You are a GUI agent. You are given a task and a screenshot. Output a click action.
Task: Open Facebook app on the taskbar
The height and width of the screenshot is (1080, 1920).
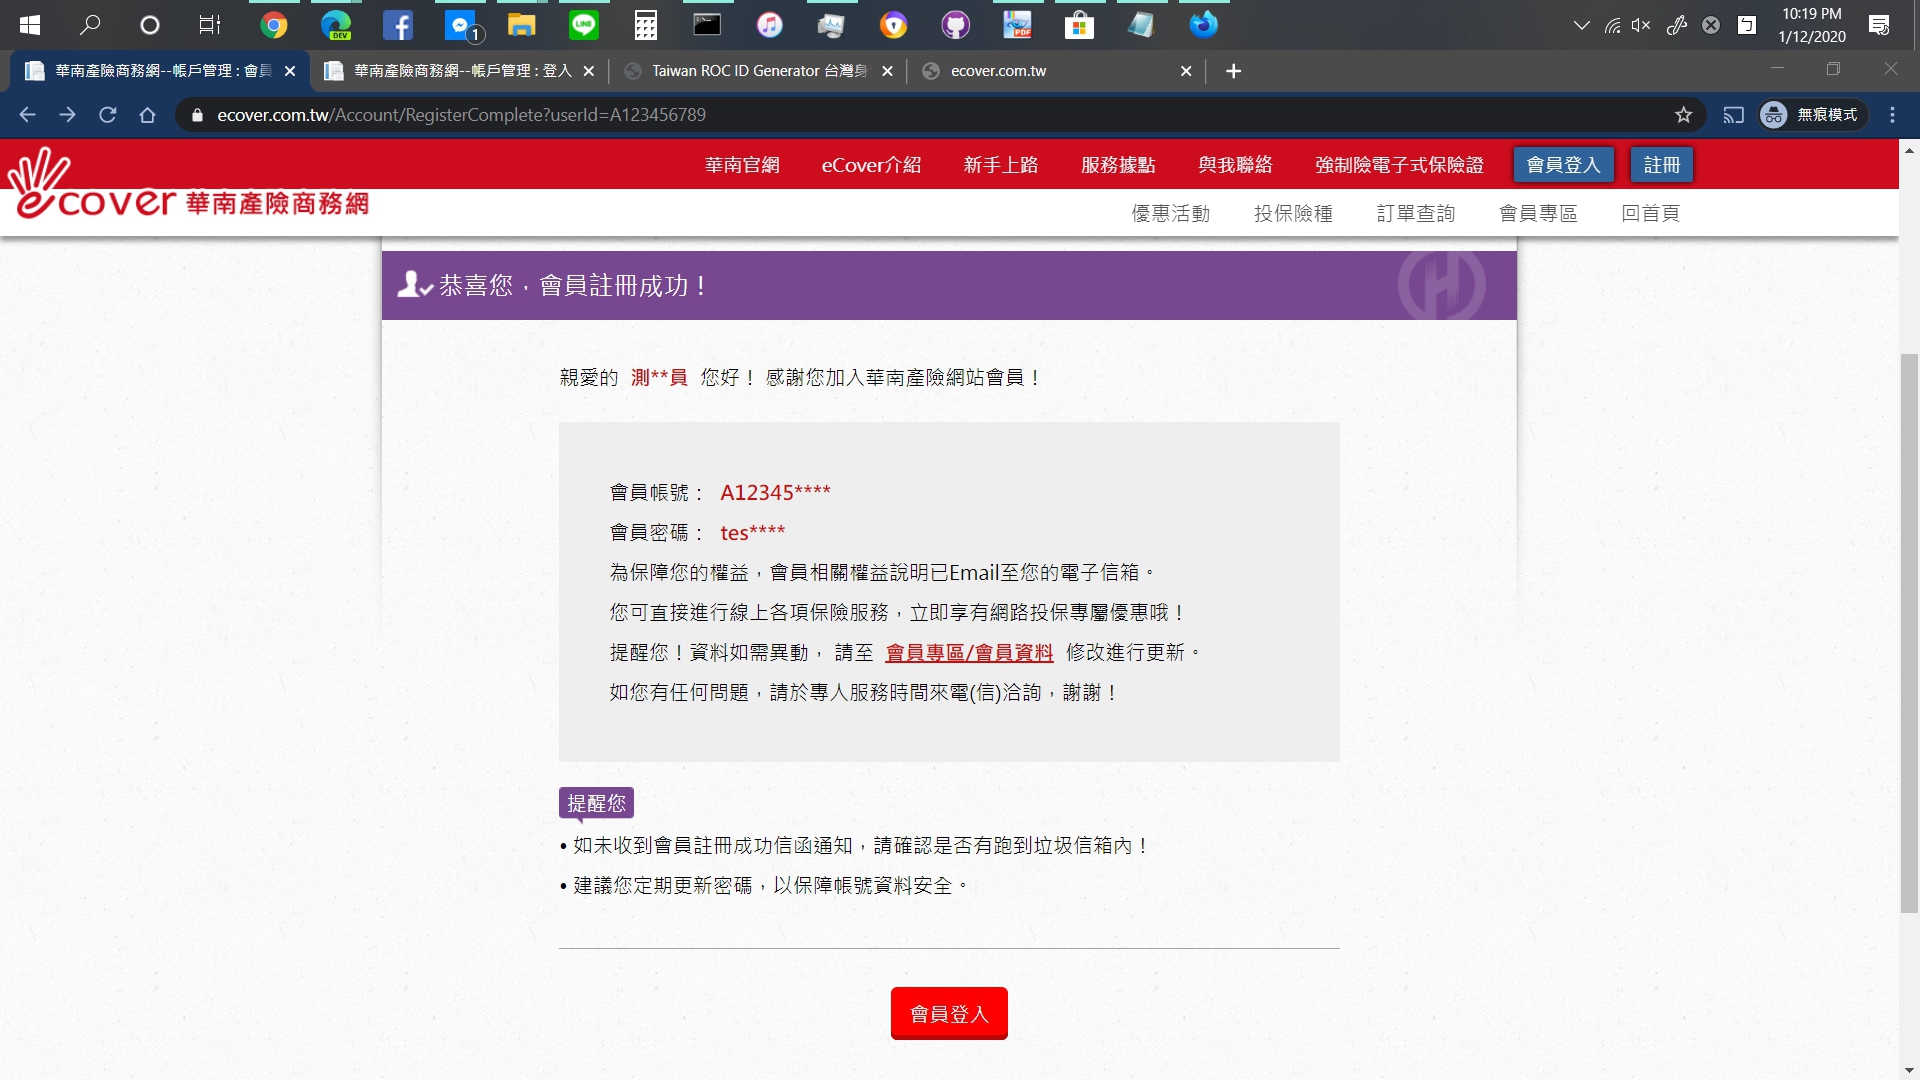coord(398,25)
